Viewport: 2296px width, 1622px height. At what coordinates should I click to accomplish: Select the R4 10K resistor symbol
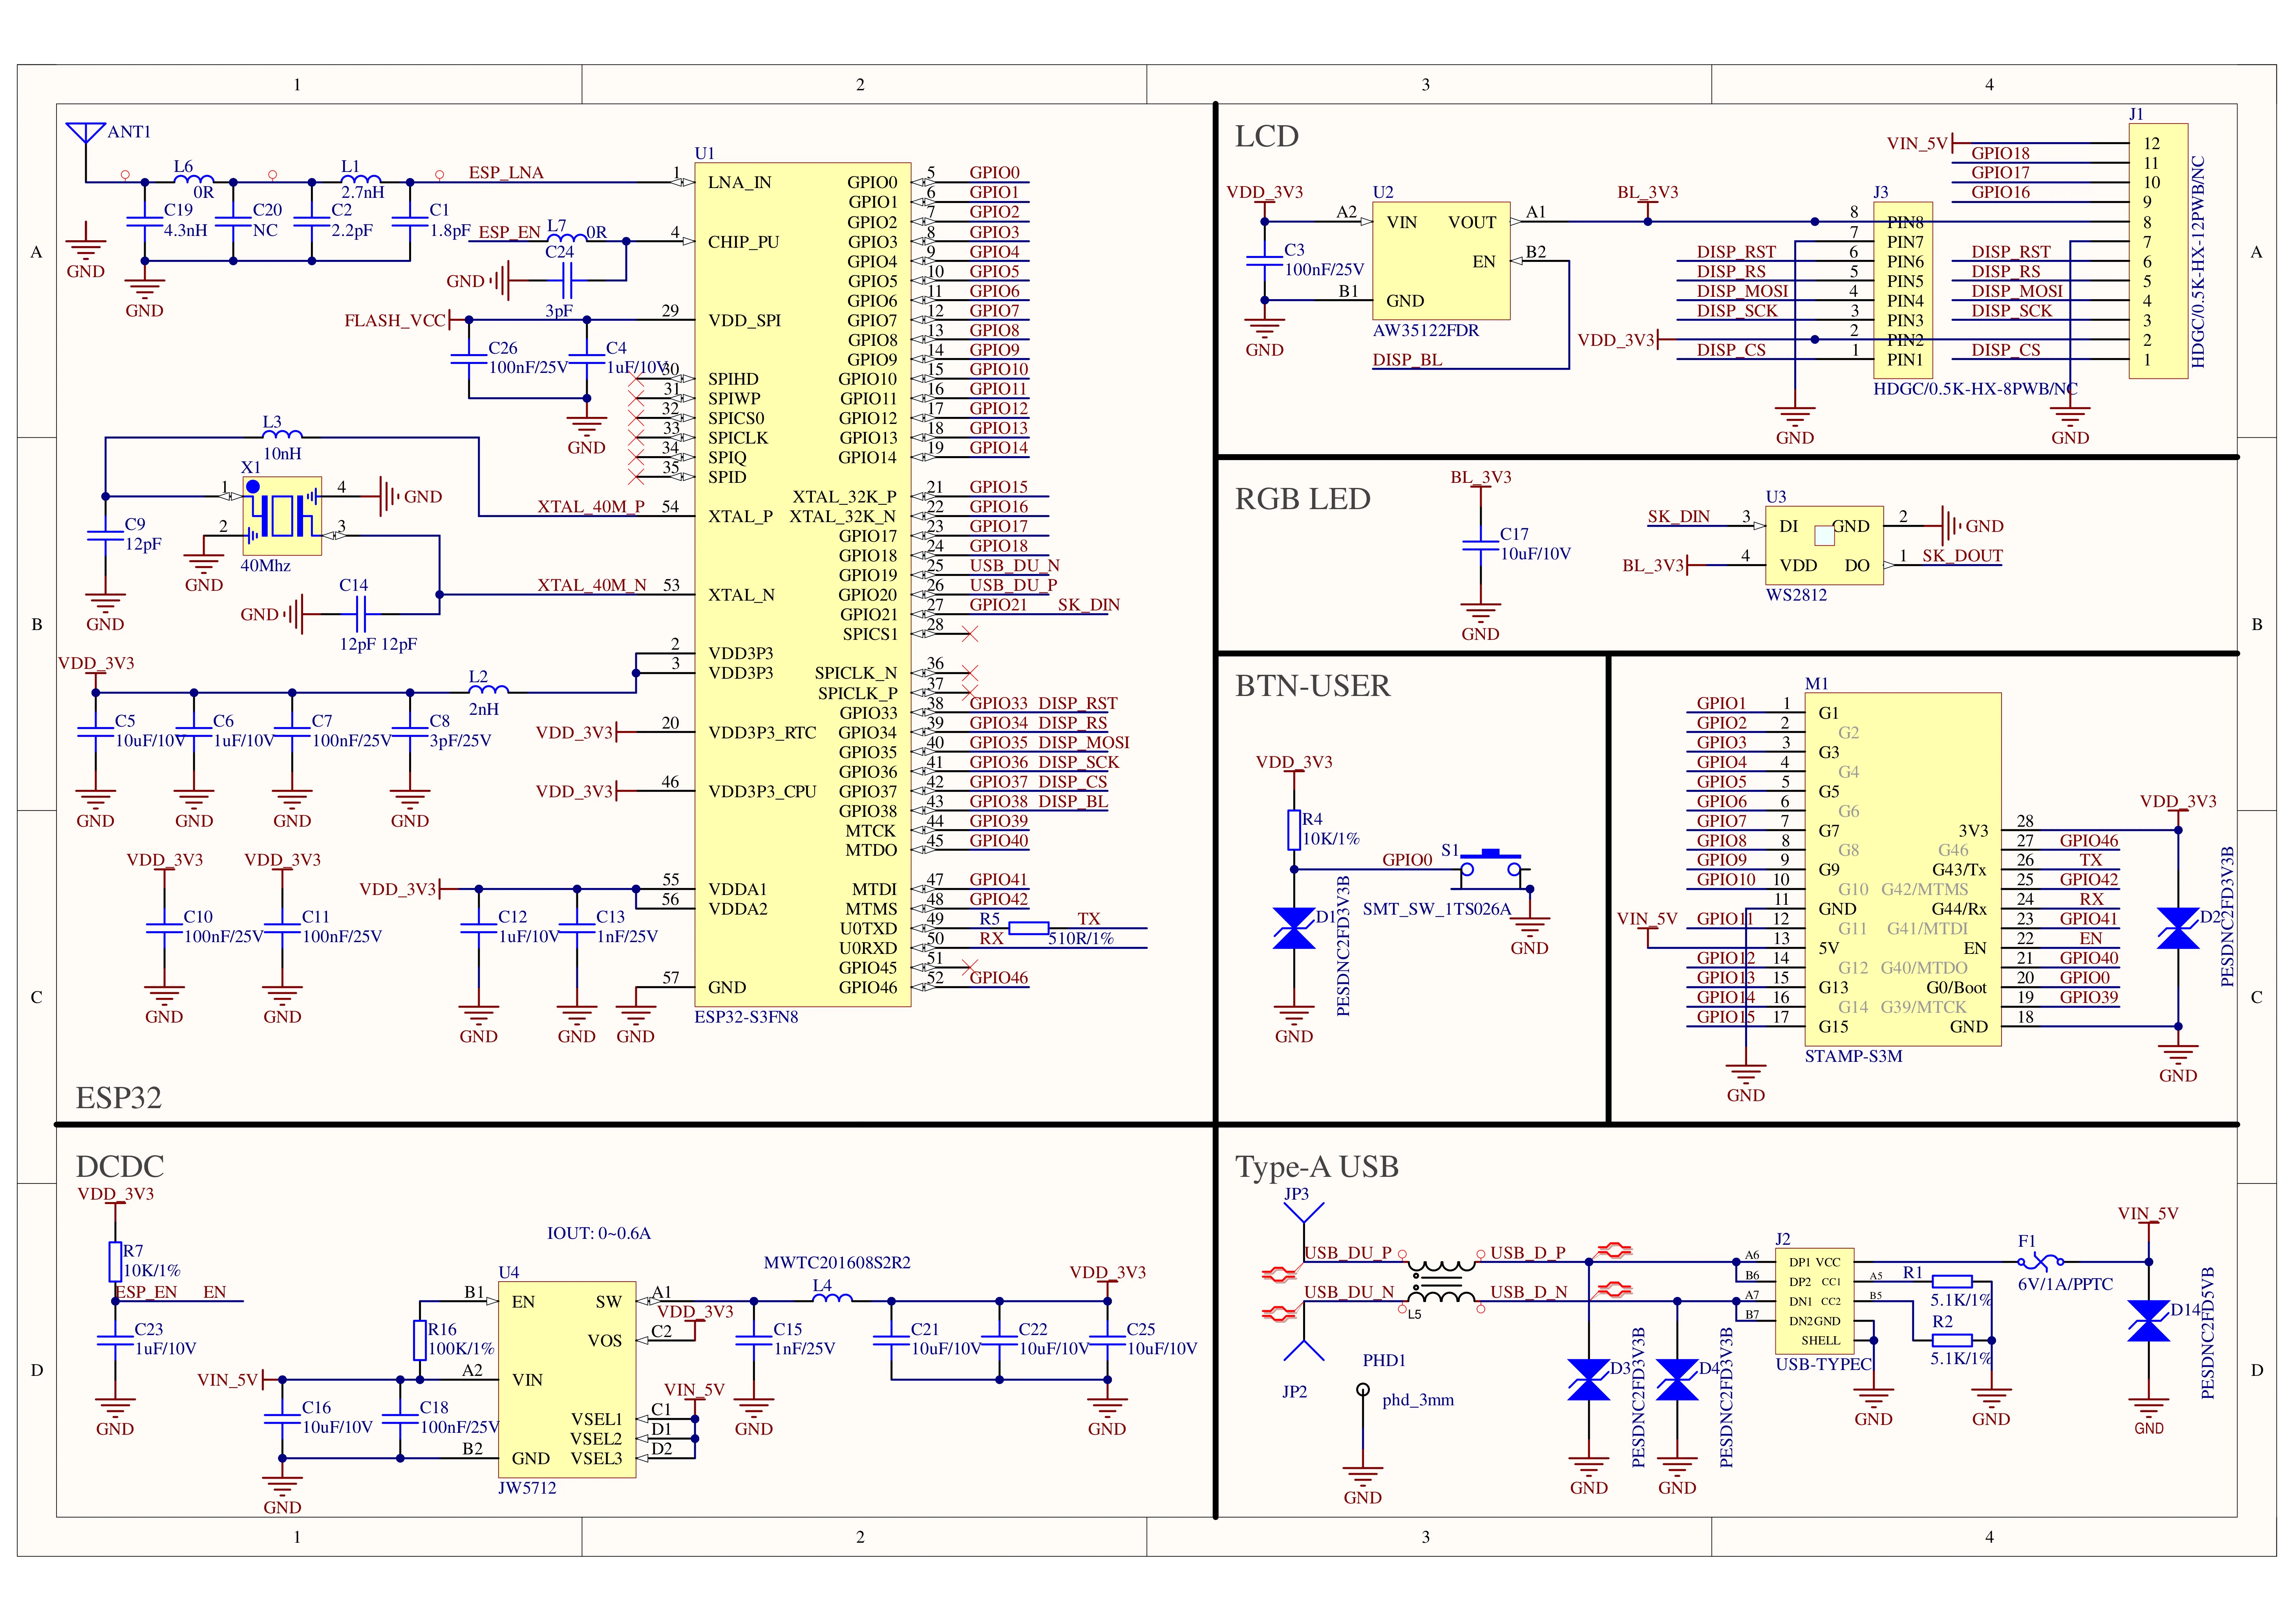(x=1294, y=830)
